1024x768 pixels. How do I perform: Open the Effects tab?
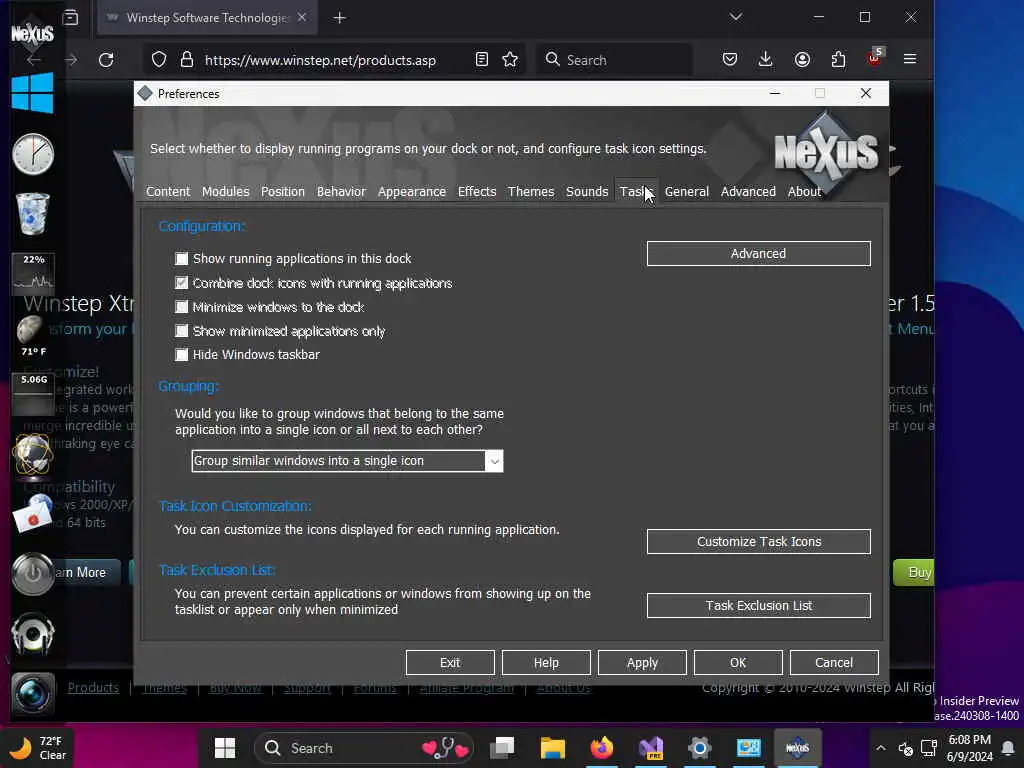pyautogui.click(x=477, y=191)
